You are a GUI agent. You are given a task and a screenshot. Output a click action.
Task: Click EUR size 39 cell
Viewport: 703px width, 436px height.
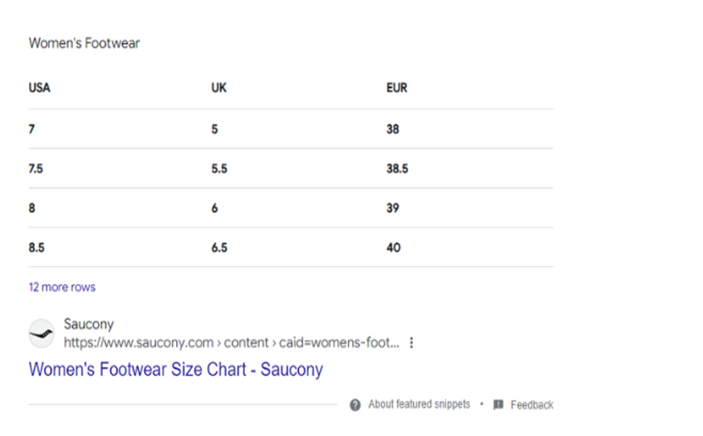393,208
